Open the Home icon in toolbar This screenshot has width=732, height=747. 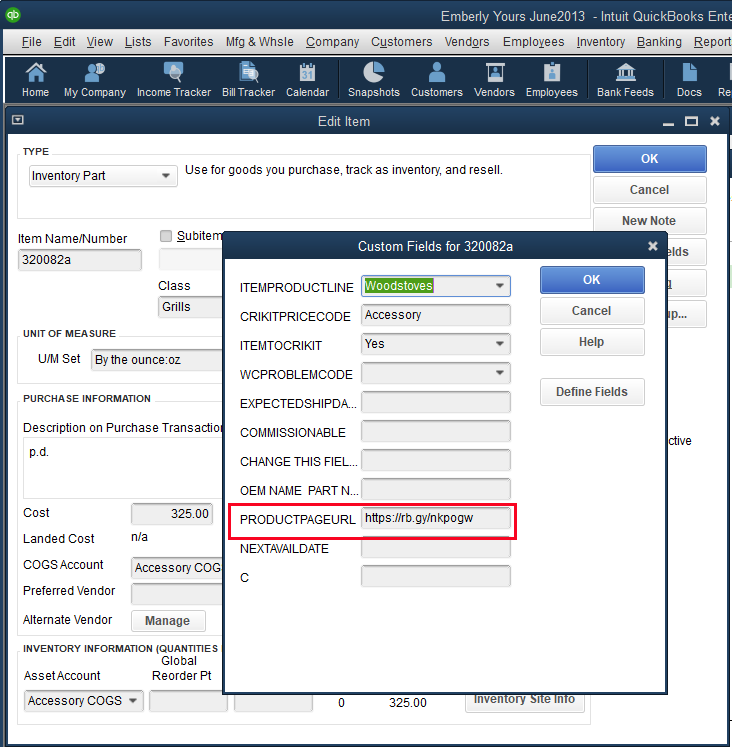point(35,80)
